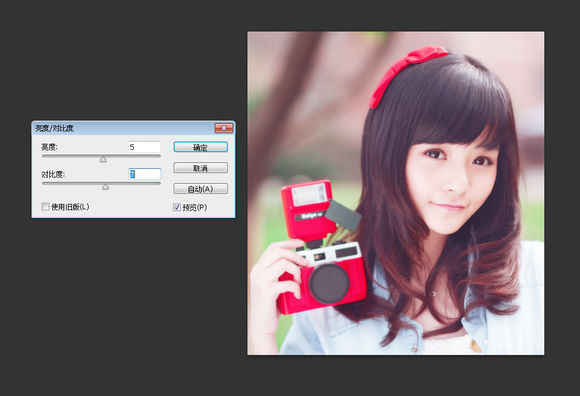Confirm with the 确定 button
The image size is (580, 396).
coord(200,147)
